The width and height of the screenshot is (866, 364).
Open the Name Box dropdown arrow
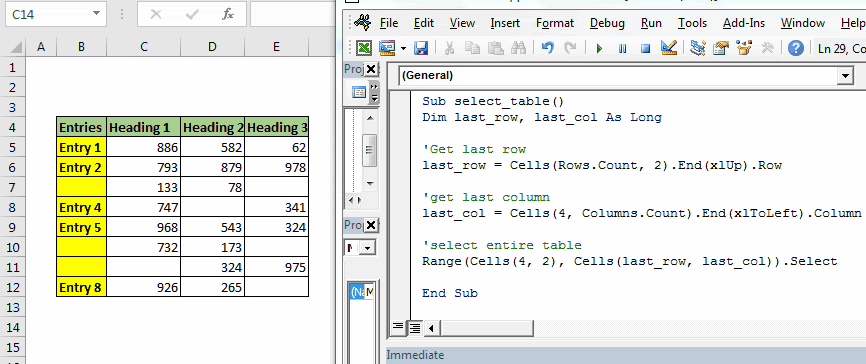coord(97,14)
